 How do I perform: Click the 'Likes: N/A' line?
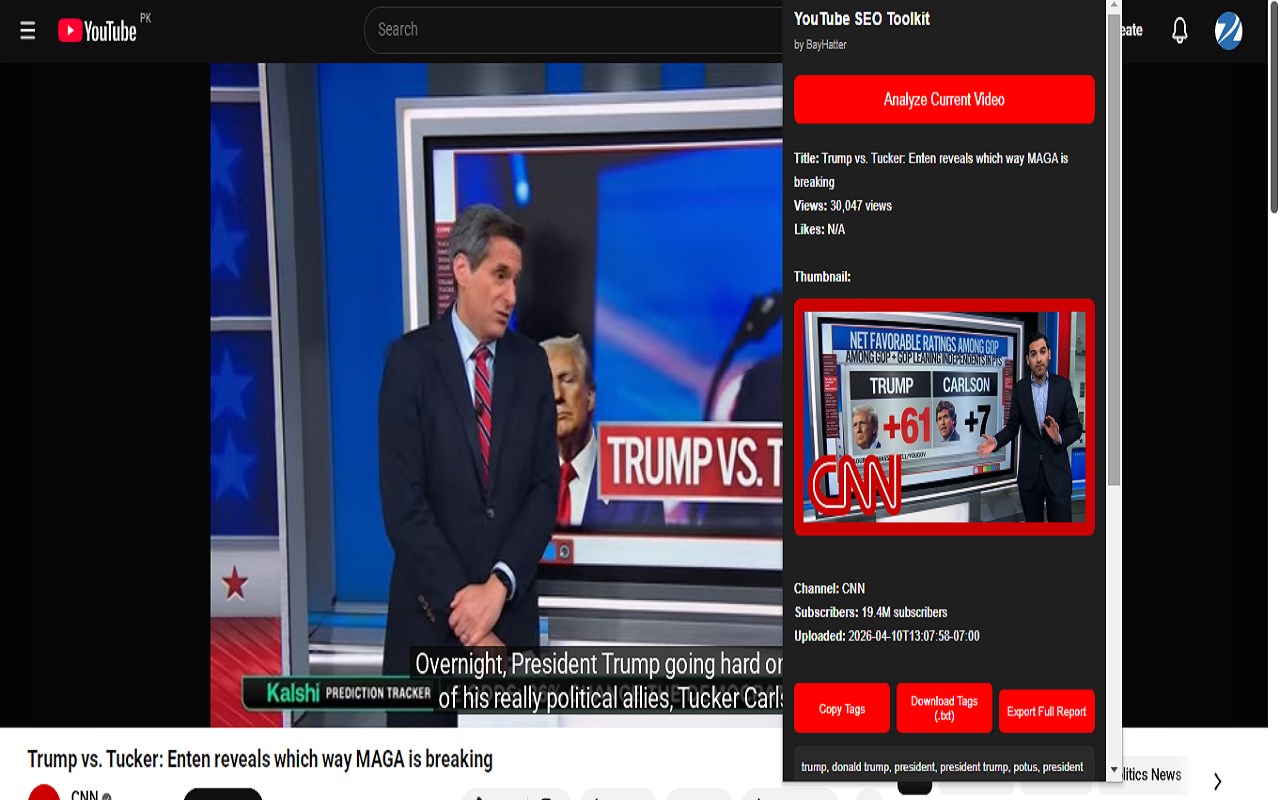pyautogui.click(x=819, y=230)
